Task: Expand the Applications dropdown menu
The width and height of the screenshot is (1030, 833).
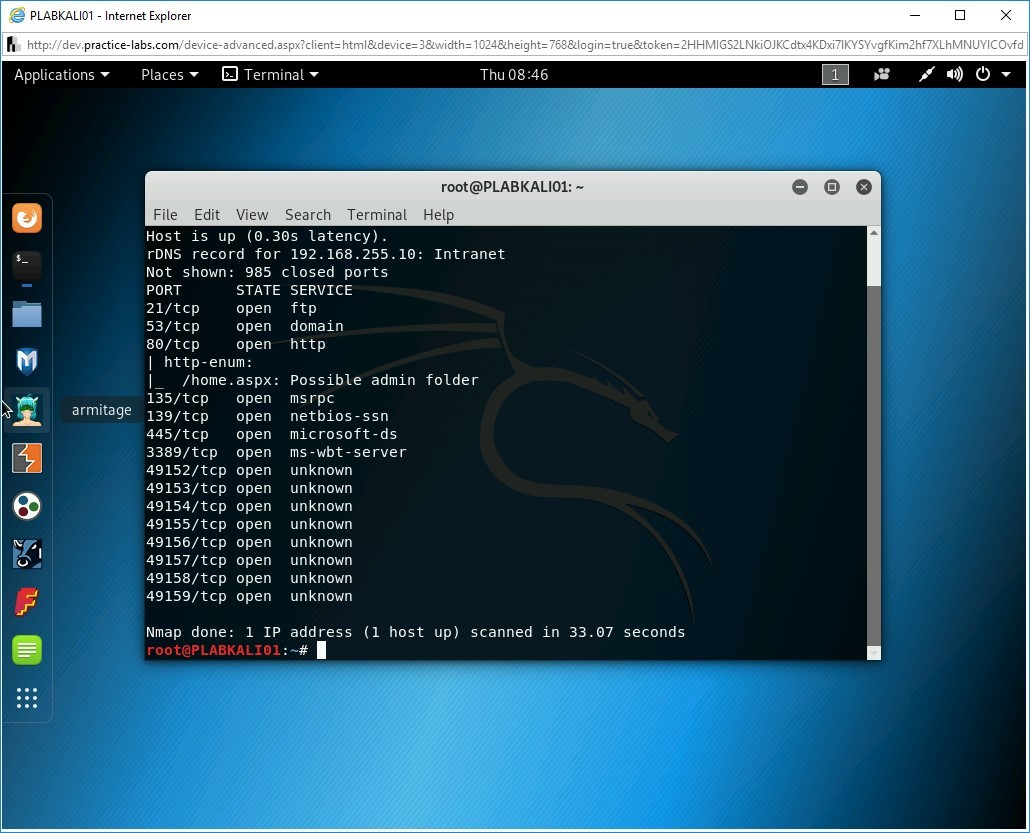Action: pos(61,75)
